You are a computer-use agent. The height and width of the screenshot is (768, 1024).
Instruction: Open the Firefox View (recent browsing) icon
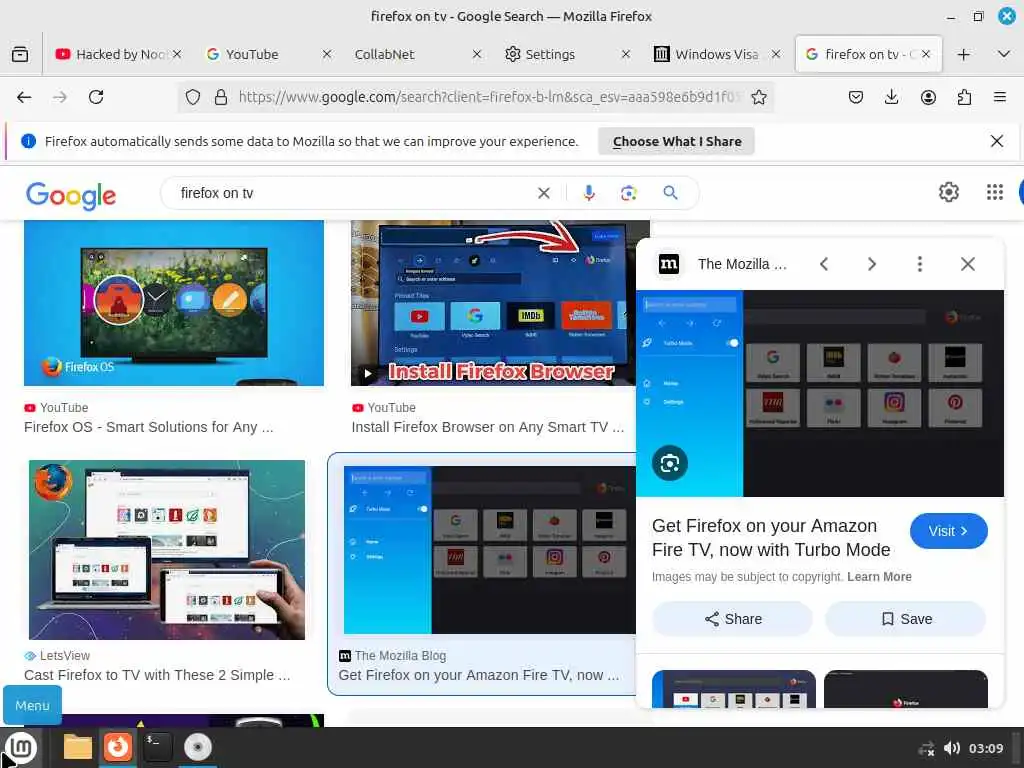click(20, 54)
